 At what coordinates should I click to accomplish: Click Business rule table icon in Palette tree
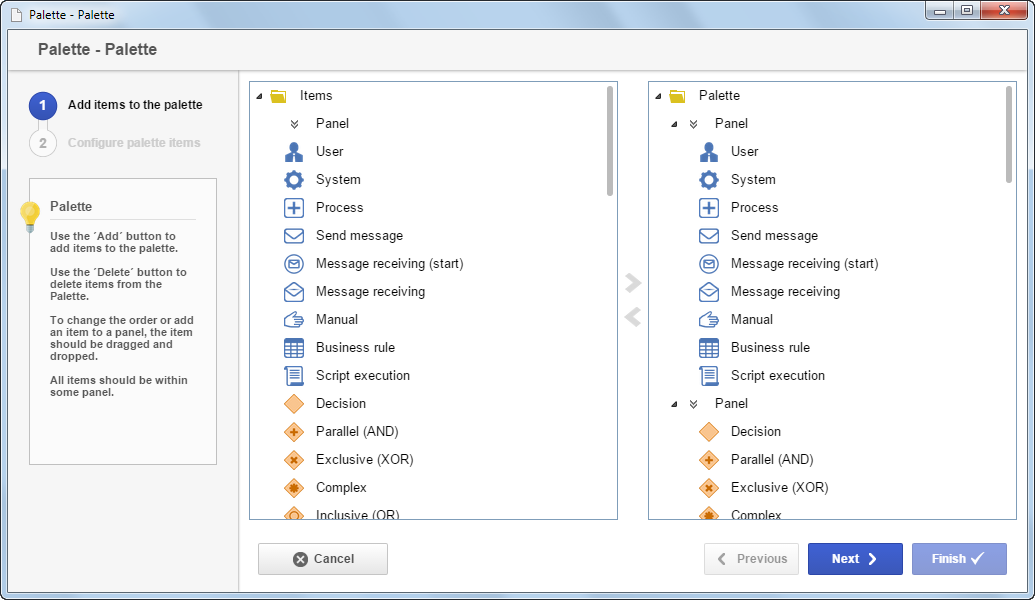pos(709,347)
